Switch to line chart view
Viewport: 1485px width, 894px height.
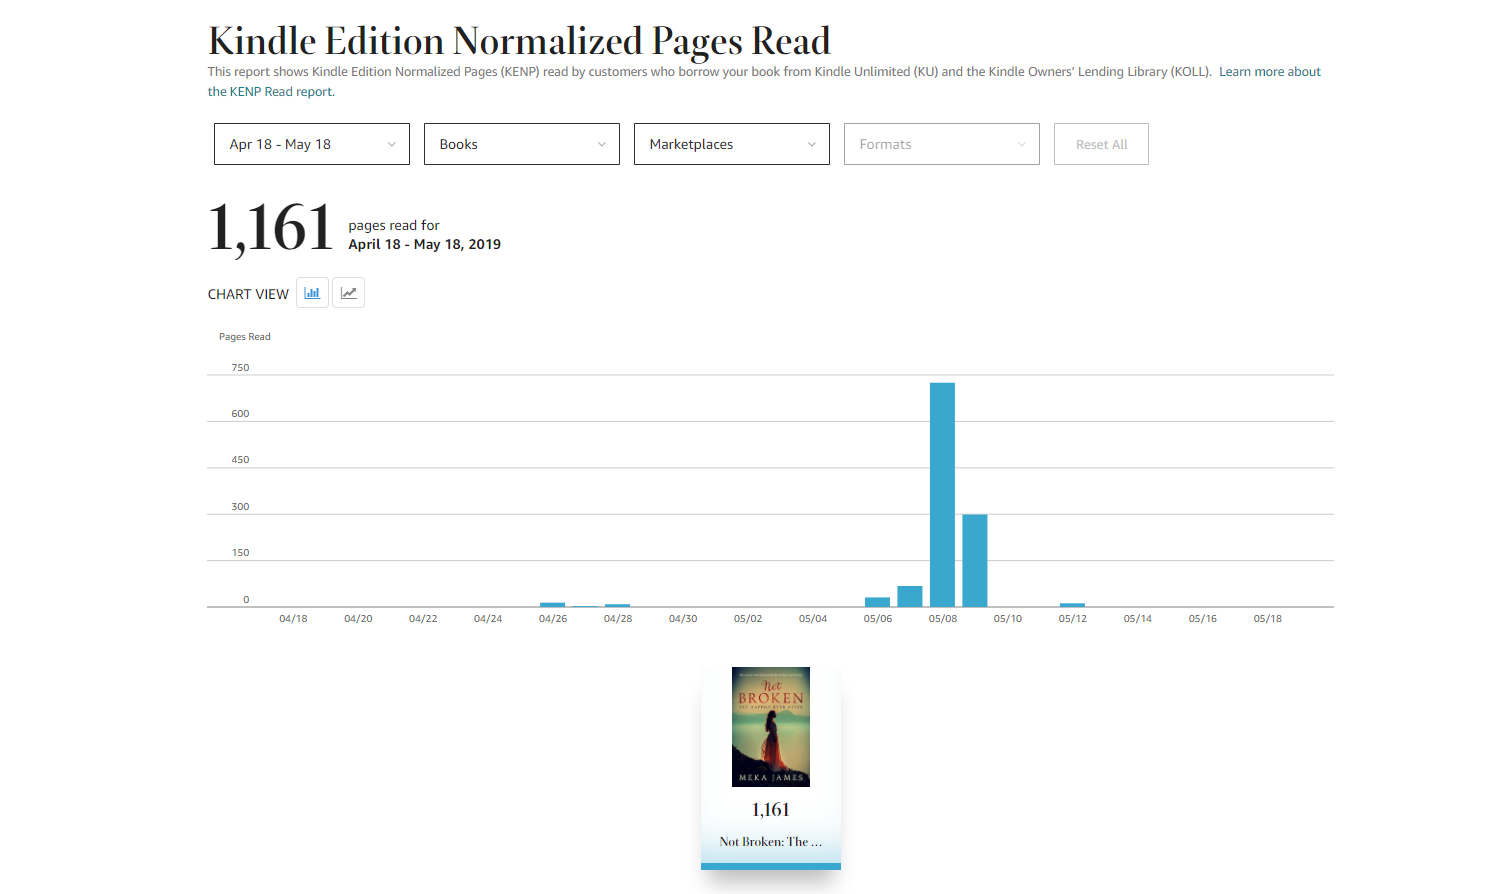click(x=348, y=293)
